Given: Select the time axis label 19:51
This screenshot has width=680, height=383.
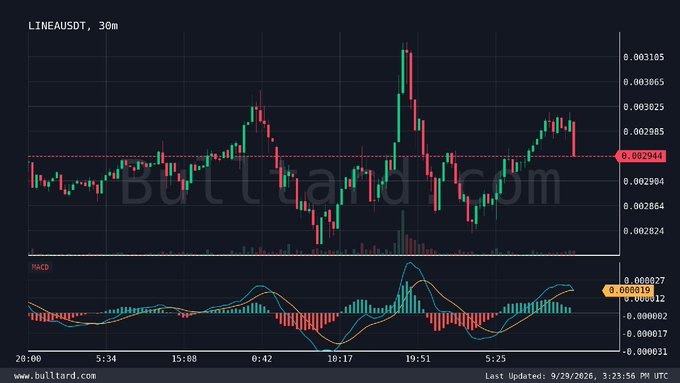Looking at the screenshot, I should pyautogui.click(x=418, y=359).
